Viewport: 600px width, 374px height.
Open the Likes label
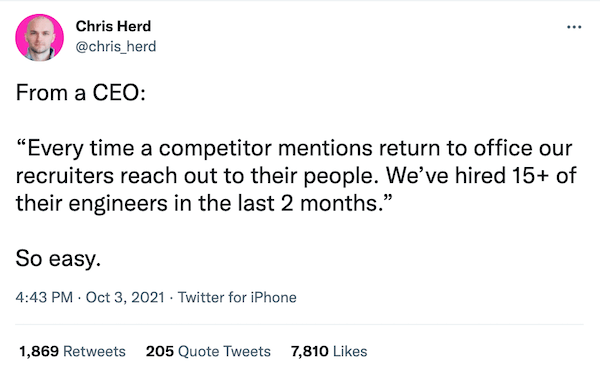point(350,351)
